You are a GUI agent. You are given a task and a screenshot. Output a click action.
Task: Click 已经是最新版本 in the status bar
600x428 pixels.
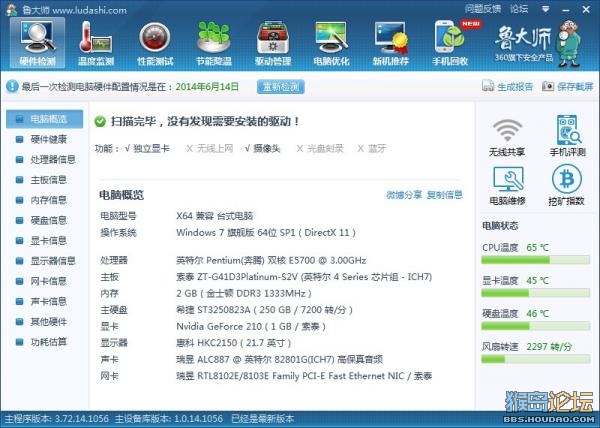coord(263,419)
